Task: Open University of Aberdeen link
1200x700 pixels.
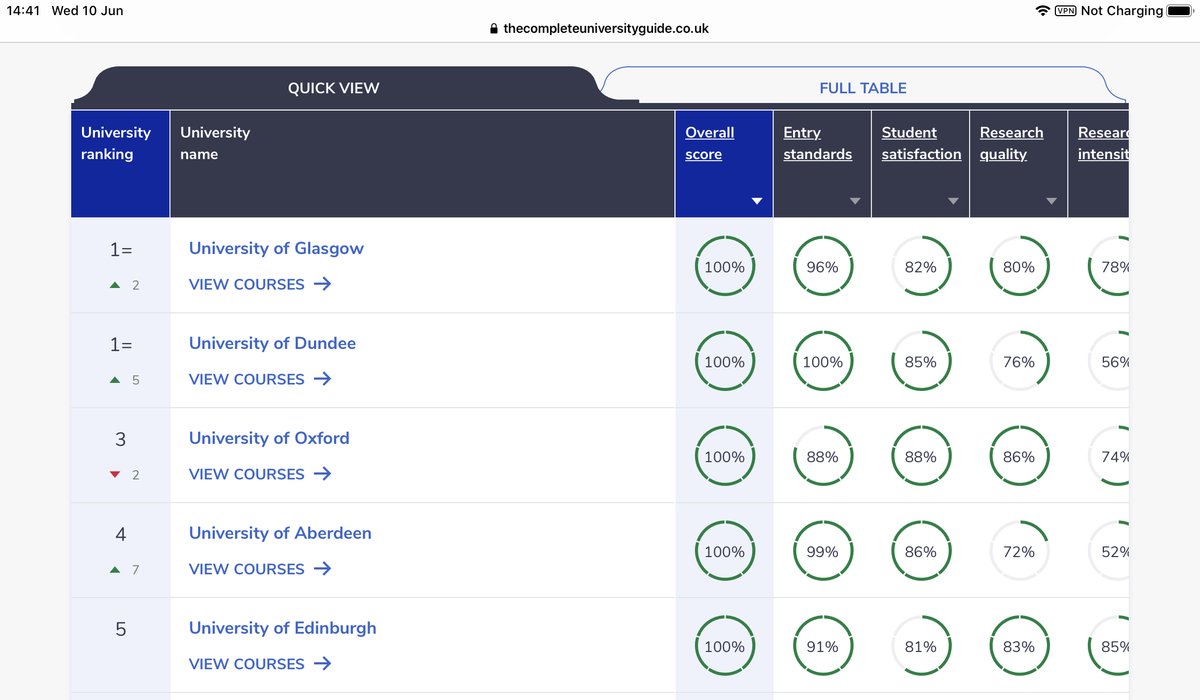Action: [x=280, y=533]
